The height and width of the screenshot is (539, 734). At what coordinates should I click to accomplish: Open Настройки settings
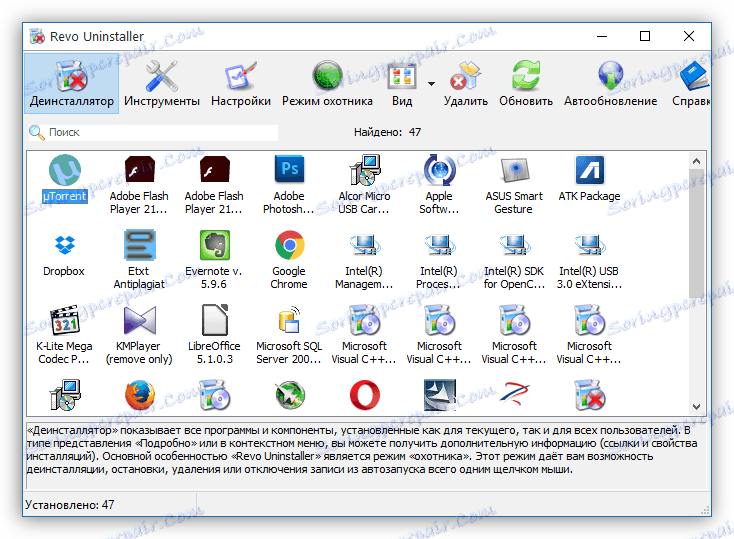click(x=241, y=83)
